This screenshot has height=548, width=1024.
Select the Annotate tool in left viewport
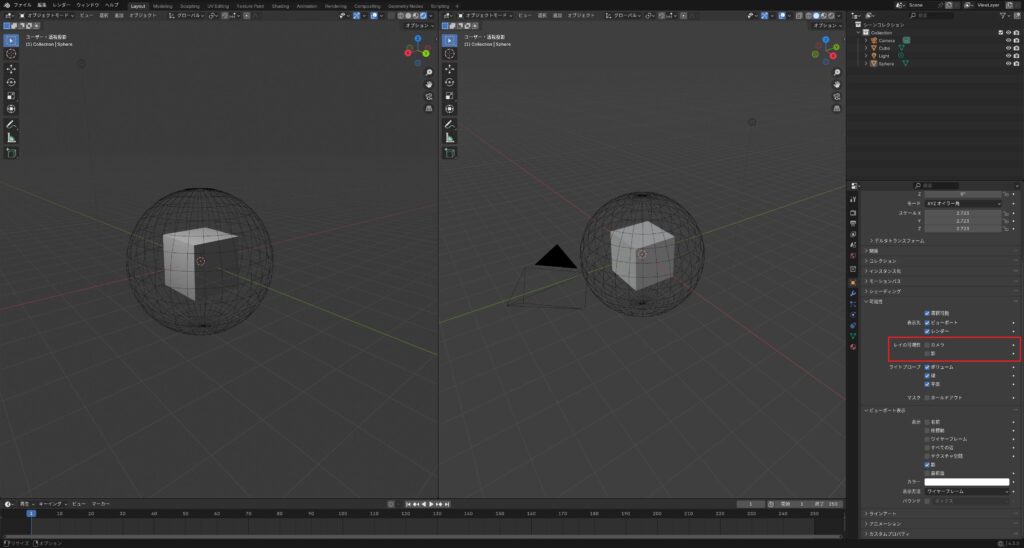pyautogui.click(x=11, y=124)
